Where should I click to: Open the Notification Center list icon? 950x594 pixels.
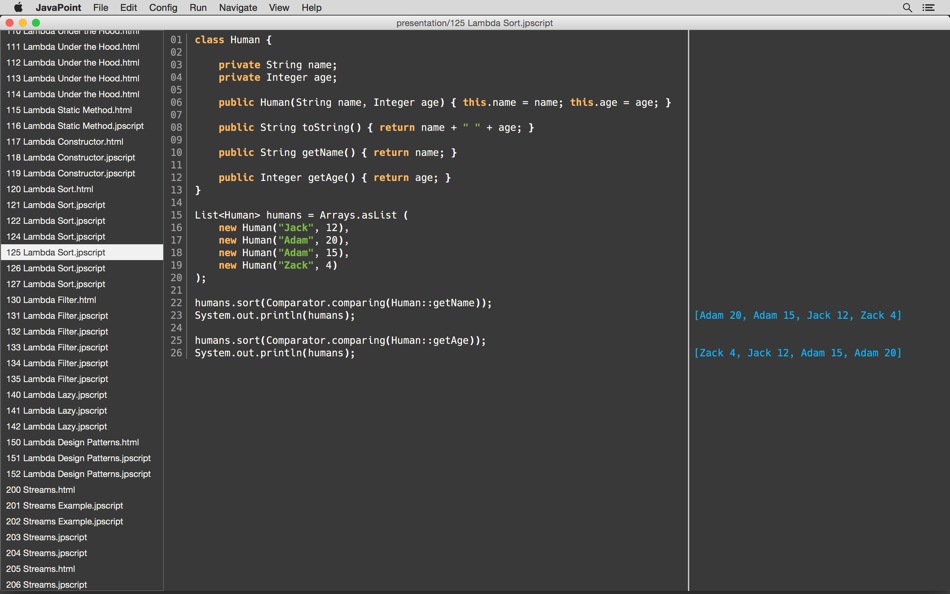tap(928, 8)
